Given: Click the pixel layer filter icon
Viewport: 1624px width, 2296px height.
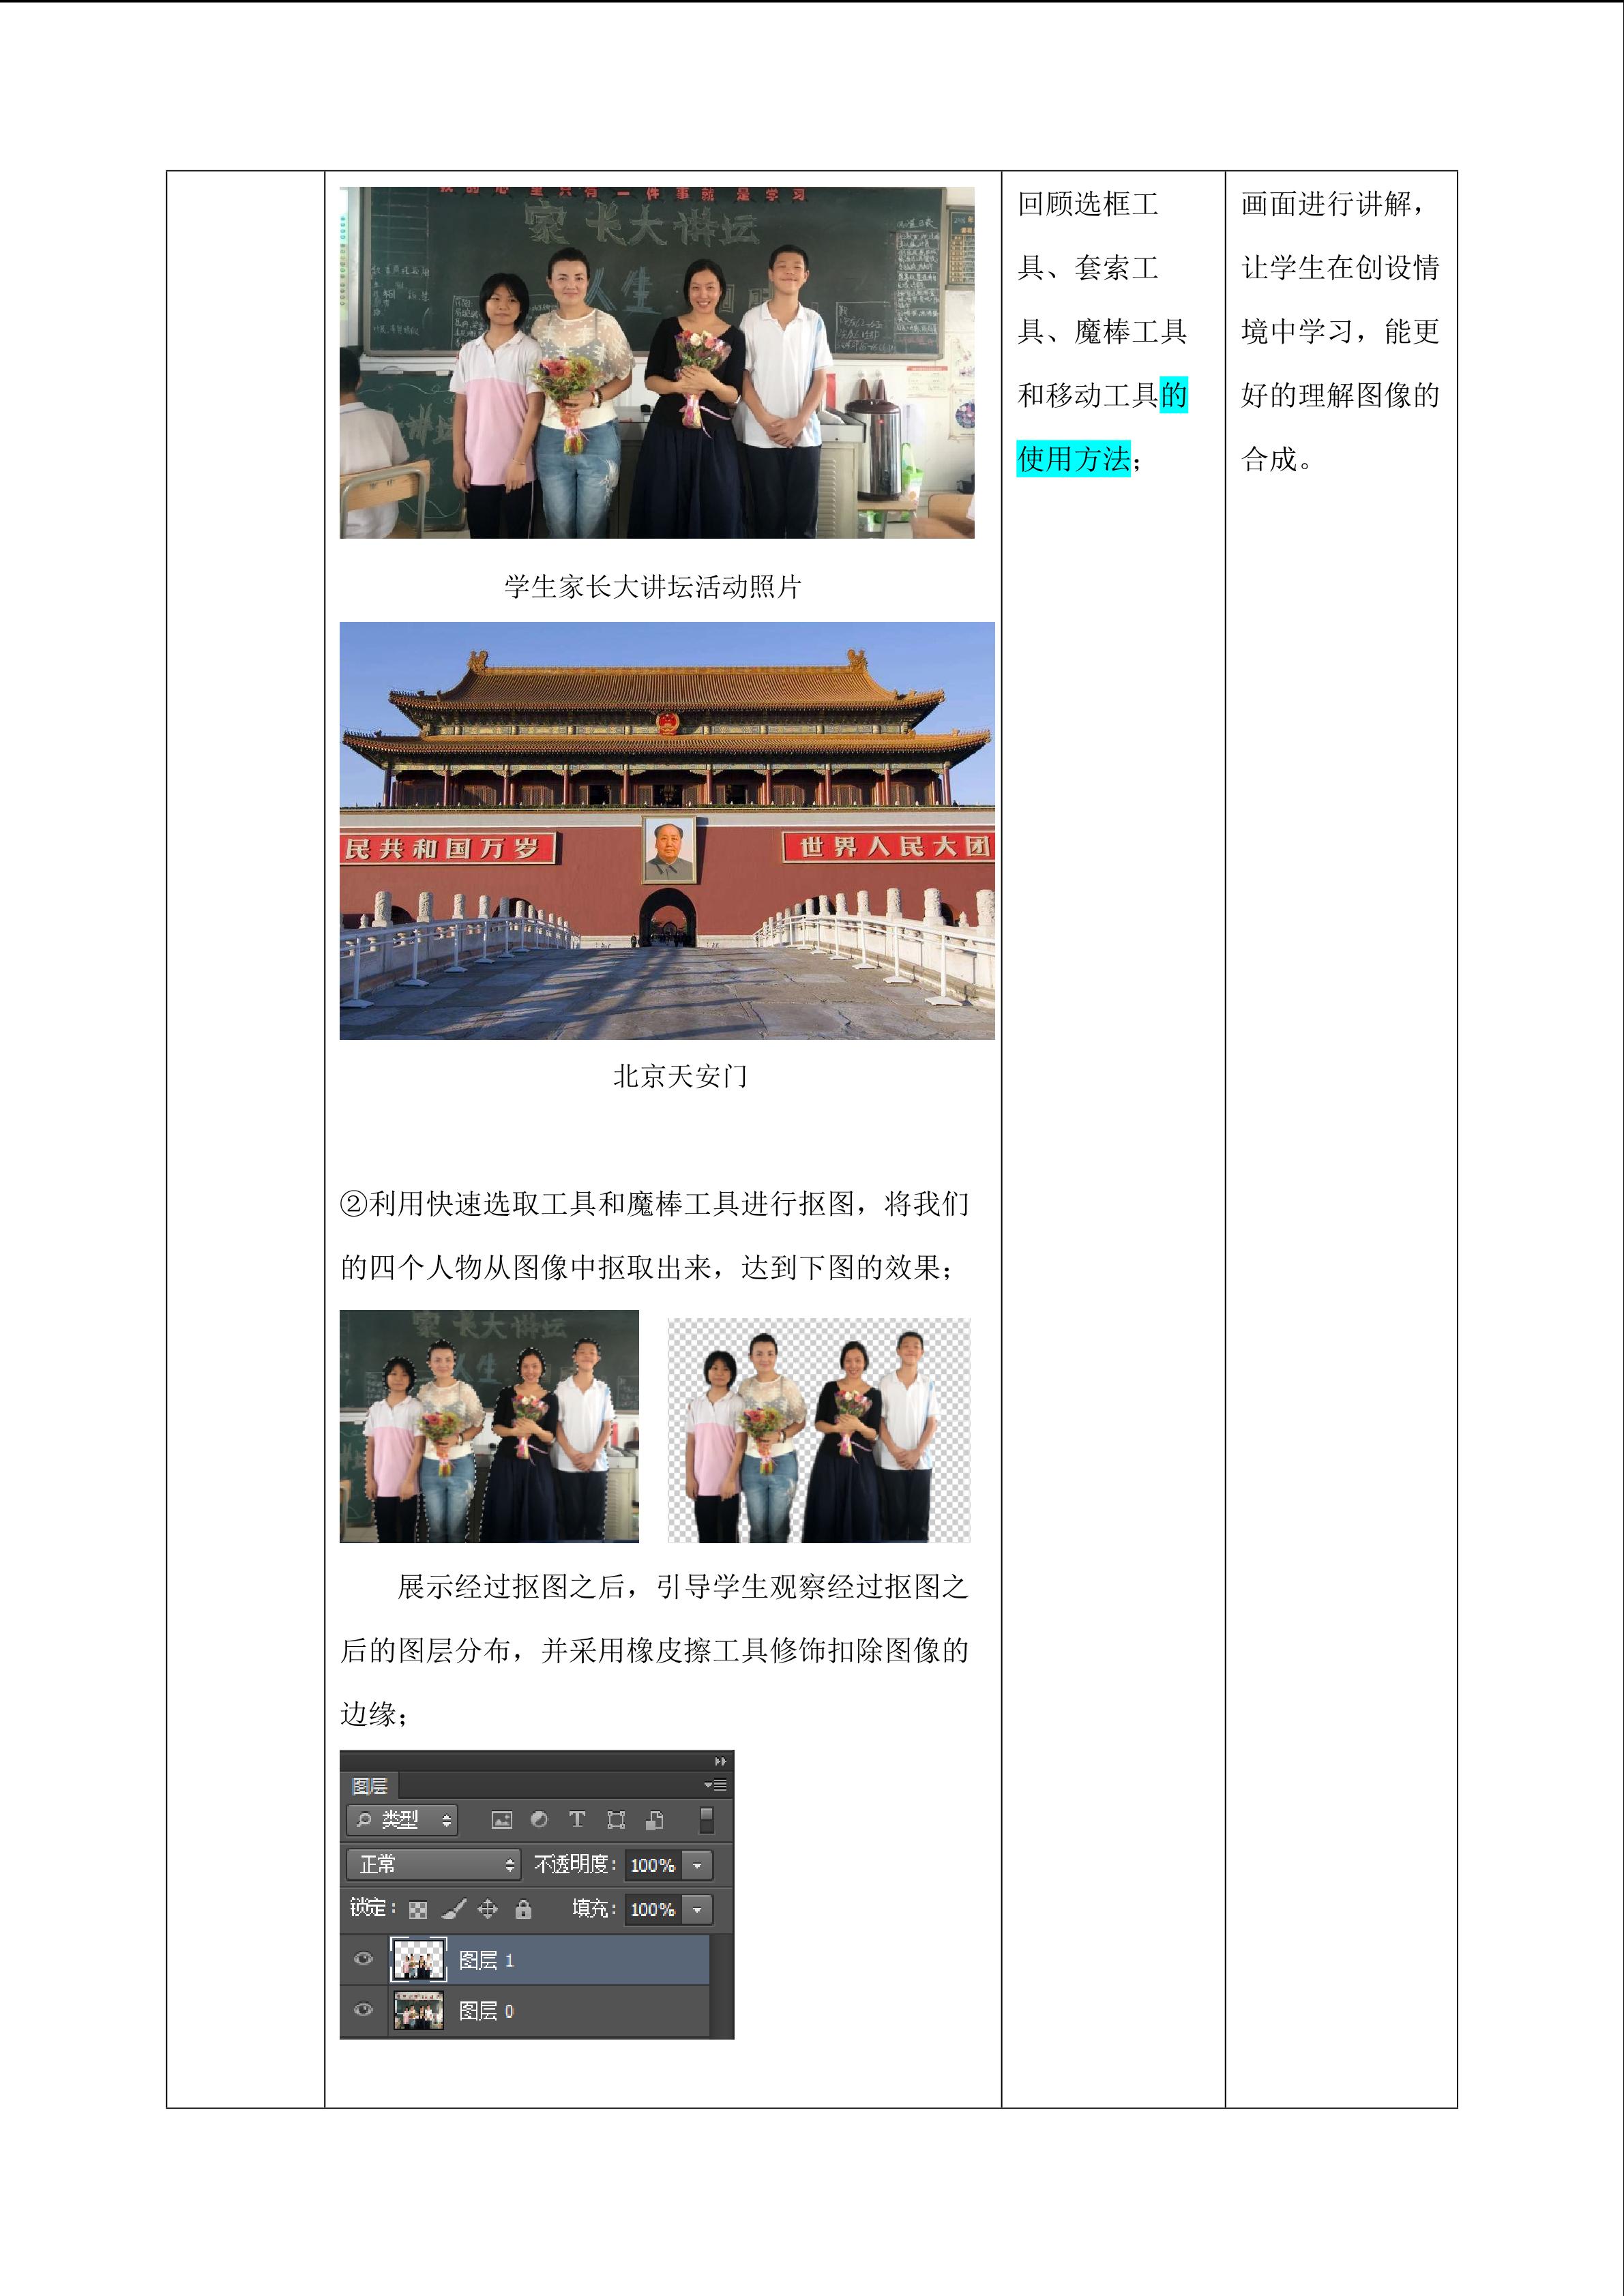Looking at the screenshot, I should (x=502, y=1820).
